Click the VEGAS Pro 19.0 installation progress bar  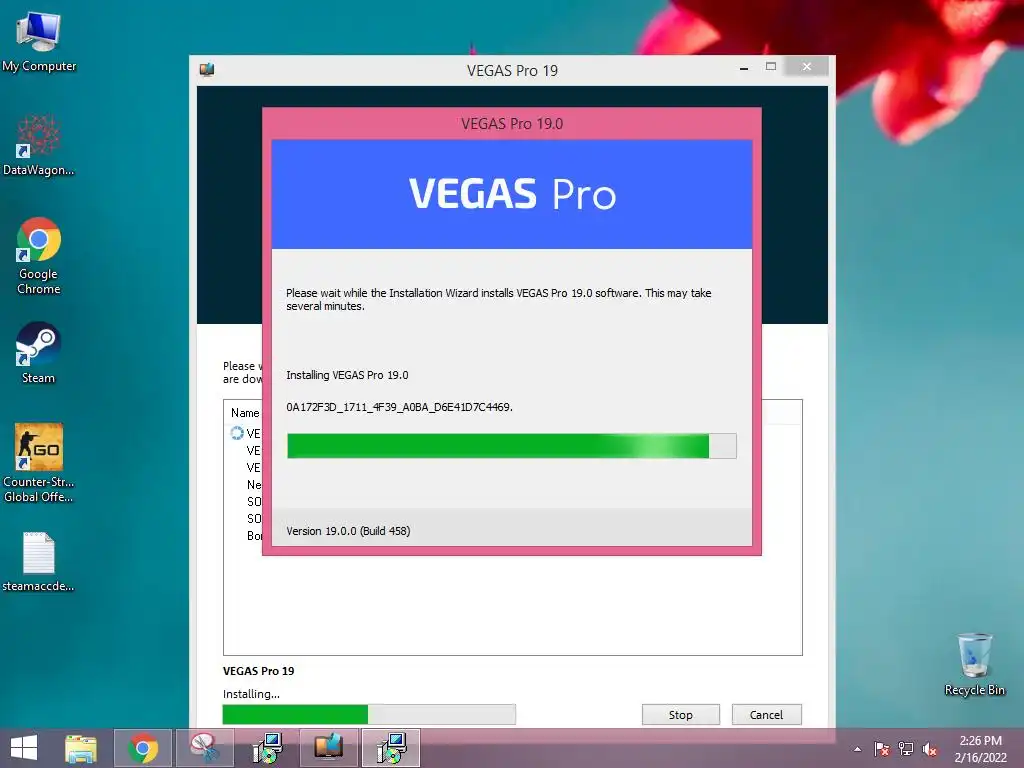(511, 446)
